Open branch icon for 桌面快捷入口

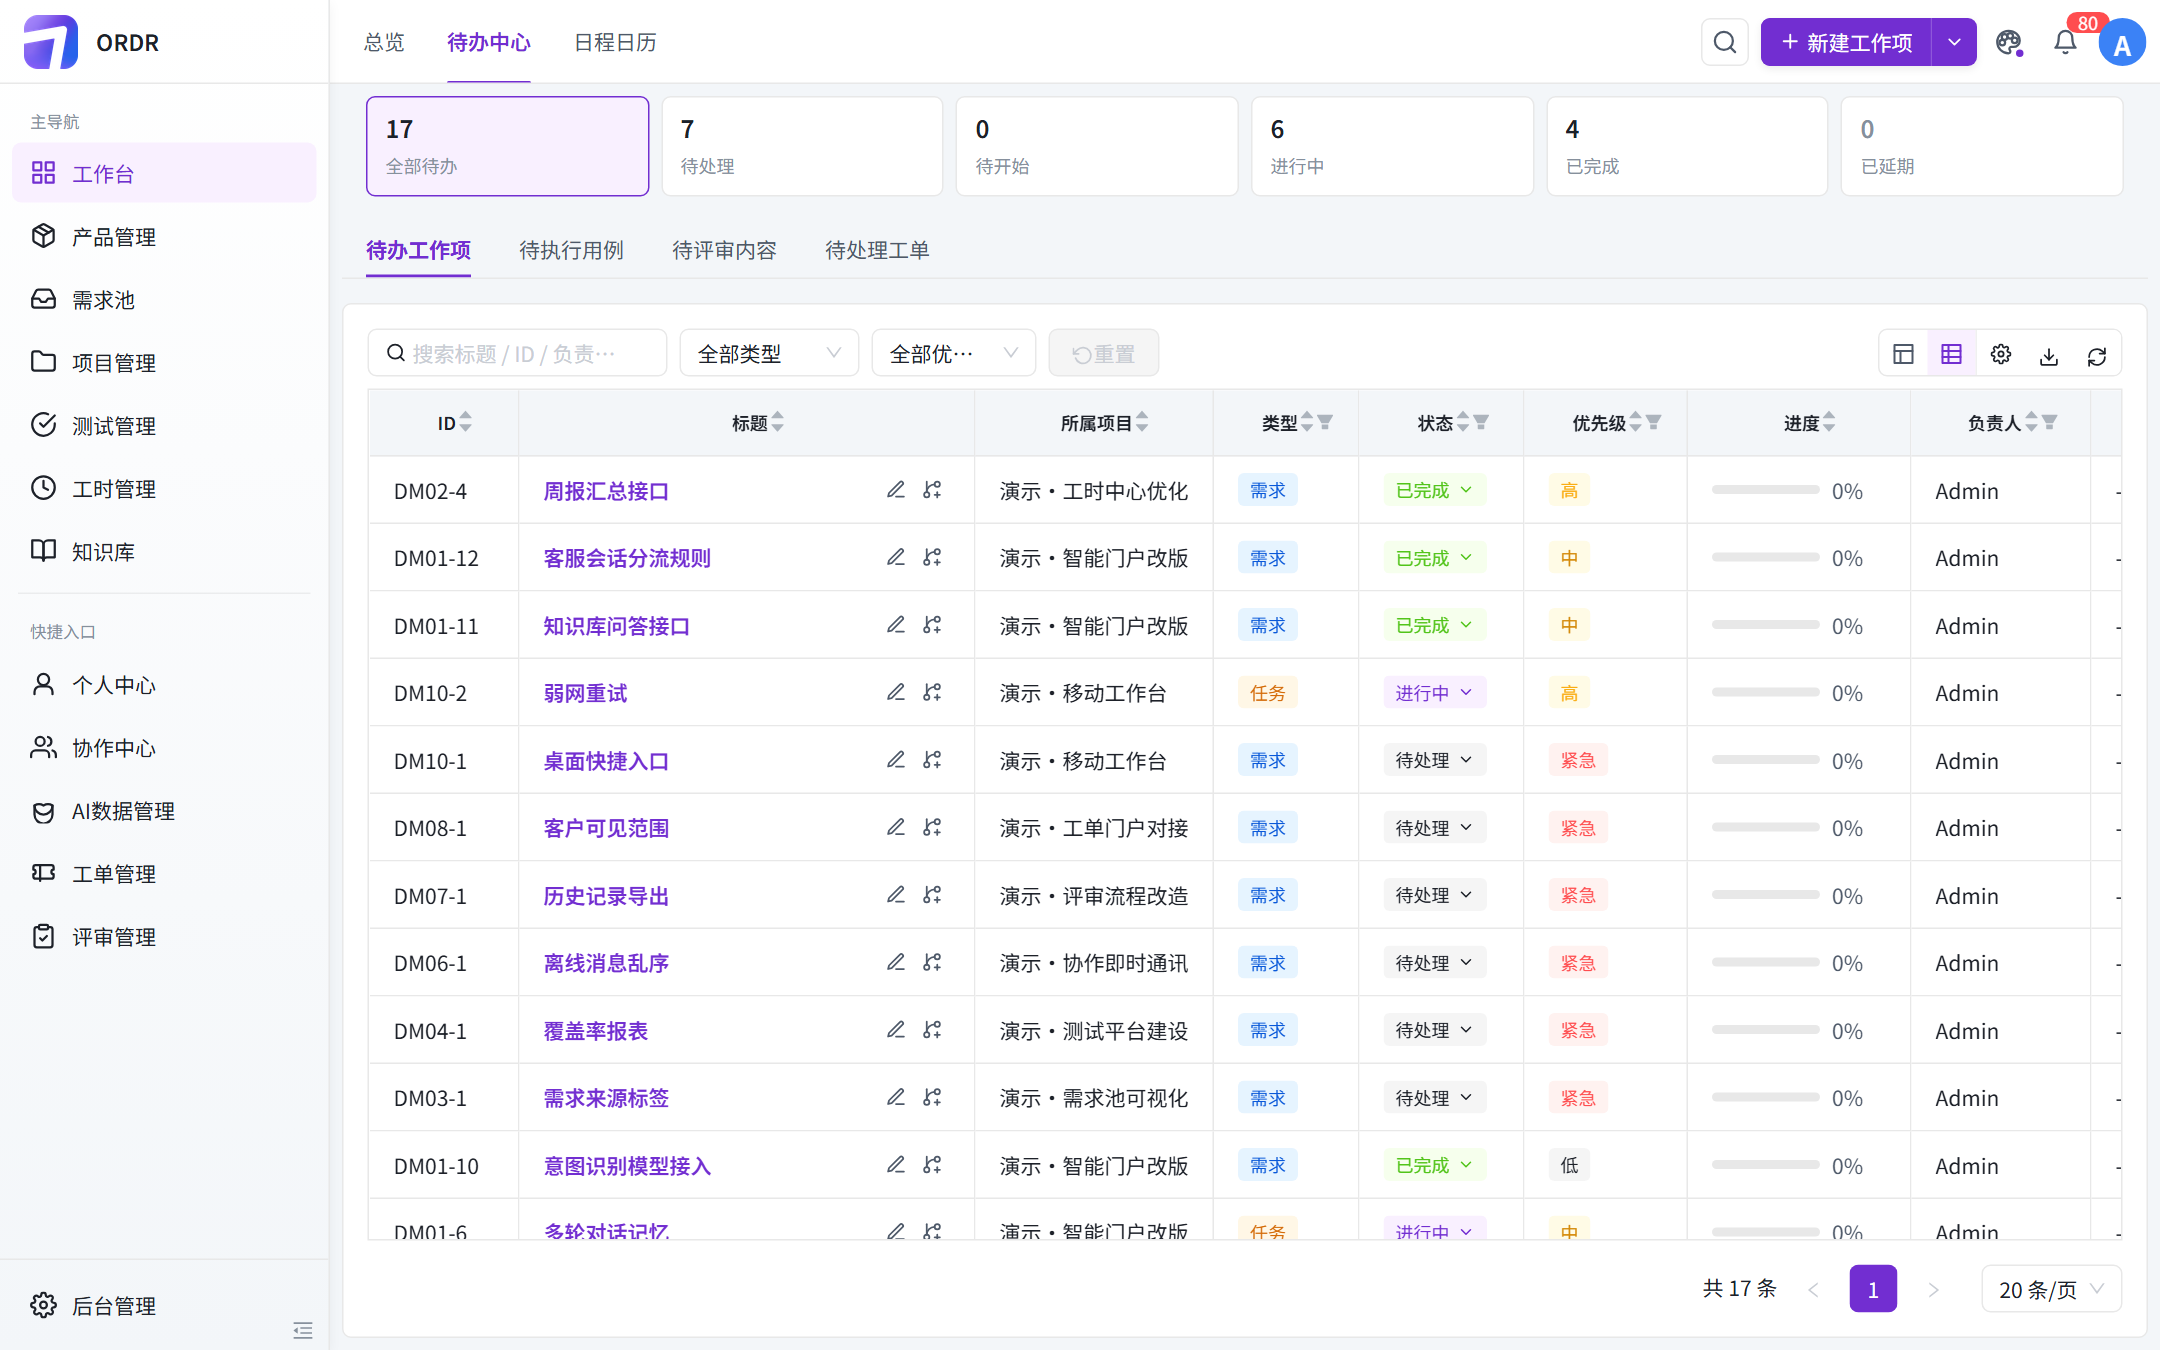[x=932, y=760]
